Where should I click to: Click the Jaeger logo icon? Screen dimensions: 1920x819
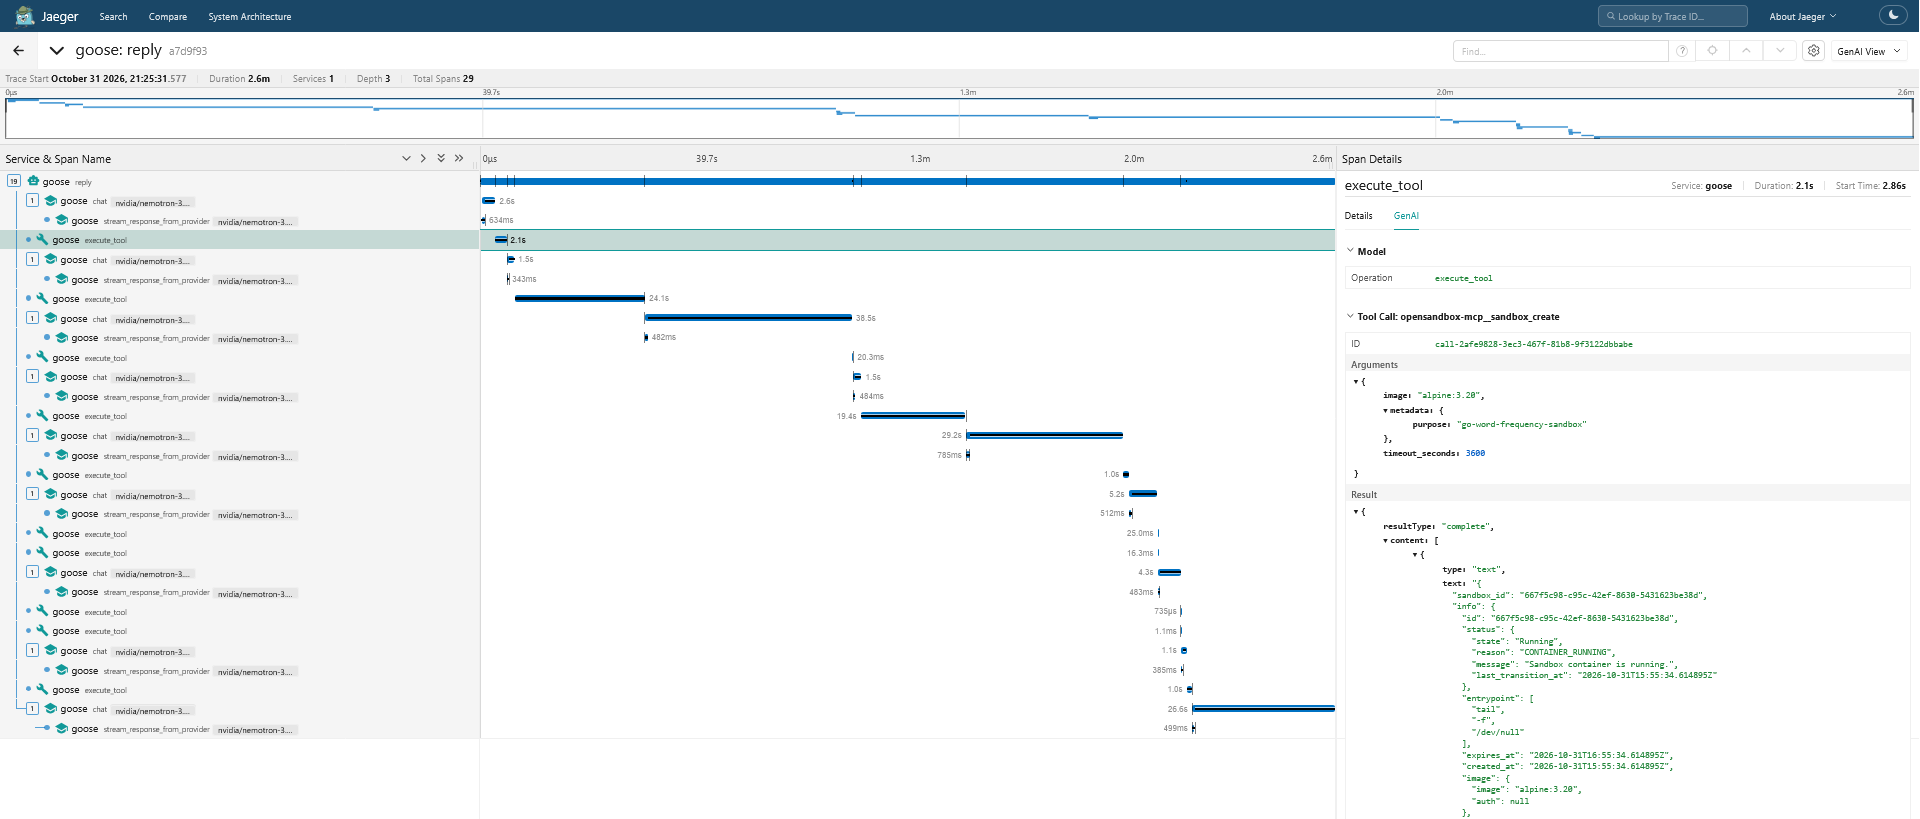(x=25, y=16)
